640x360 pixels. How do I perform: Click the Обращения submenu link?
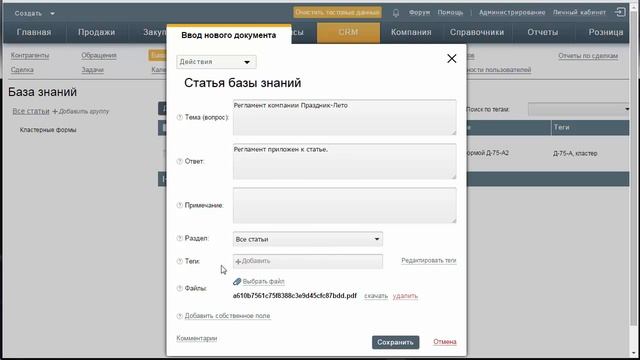[99, 55]
